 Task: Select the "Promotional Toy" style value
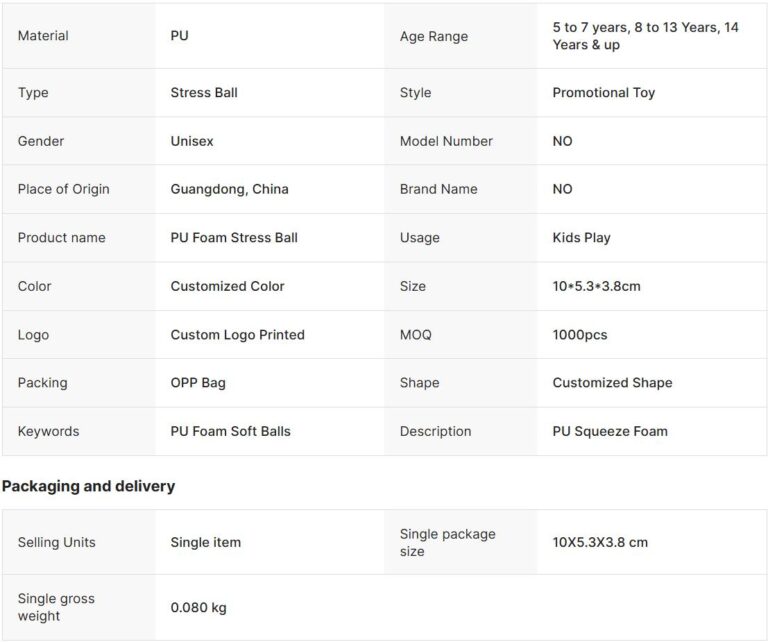click(603, 93)
